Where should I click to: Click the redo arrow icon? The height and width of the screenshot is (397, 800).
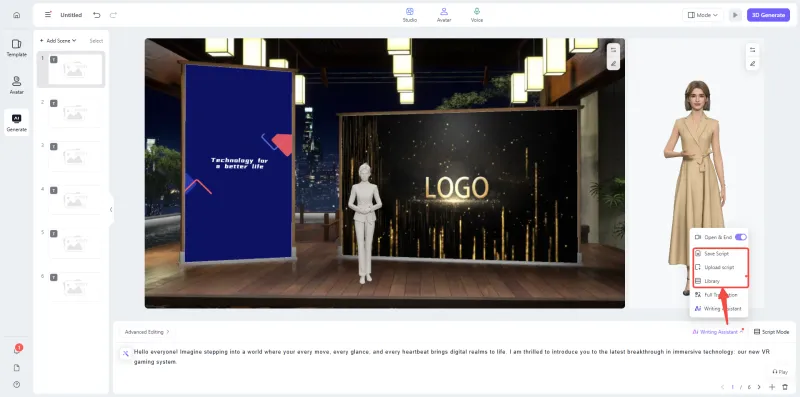point(113,15)
